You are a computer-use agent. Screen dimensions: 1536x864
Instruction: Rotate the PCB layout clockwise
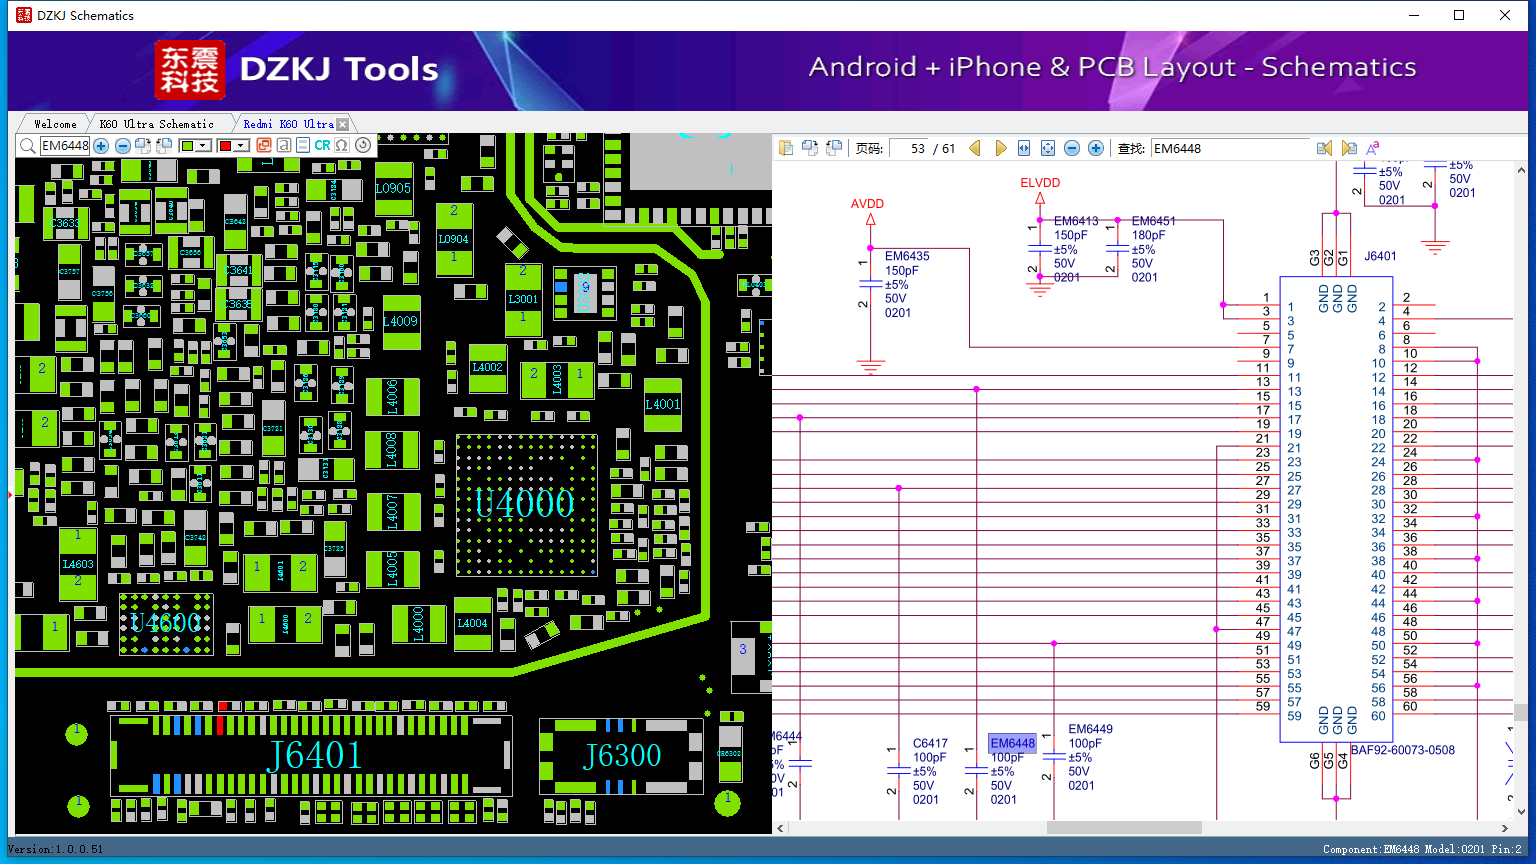pos(144,146)
